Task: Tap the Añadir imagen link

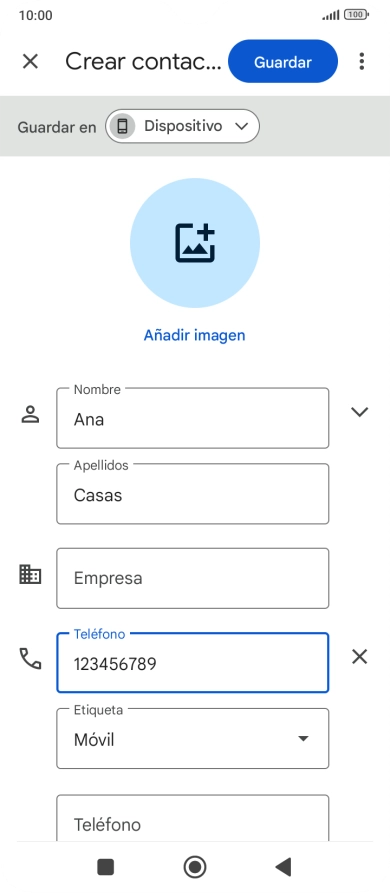Action: click(195, 335)
